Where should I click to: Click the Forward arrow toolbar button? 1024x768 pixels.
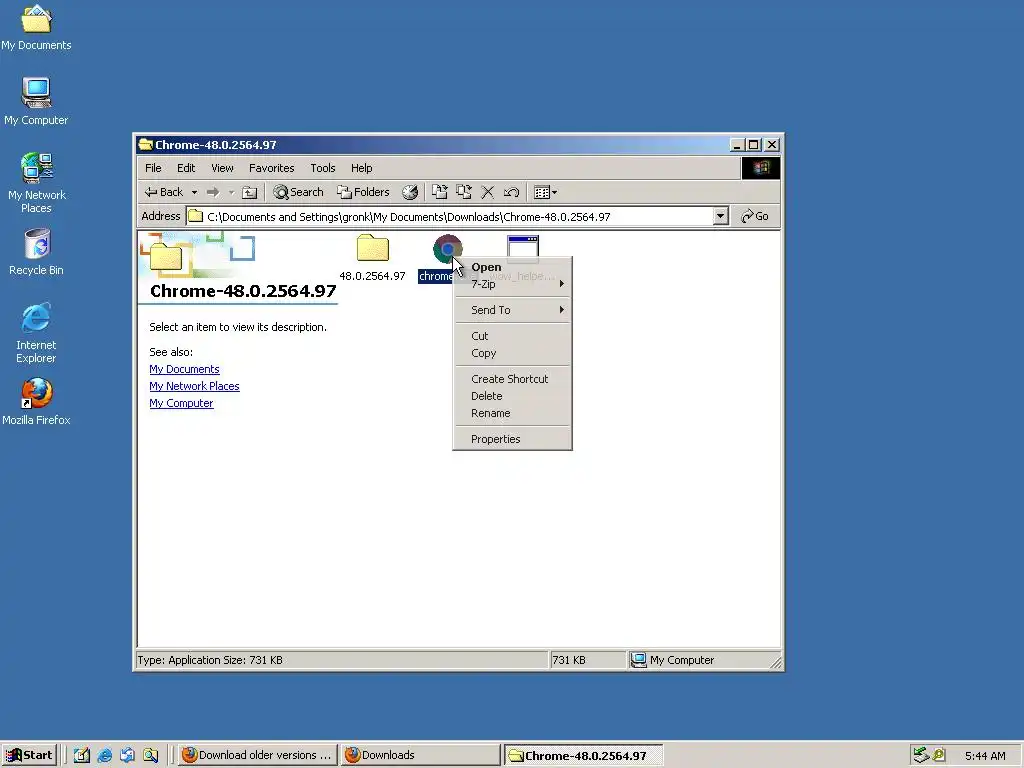tap(213, 192)
